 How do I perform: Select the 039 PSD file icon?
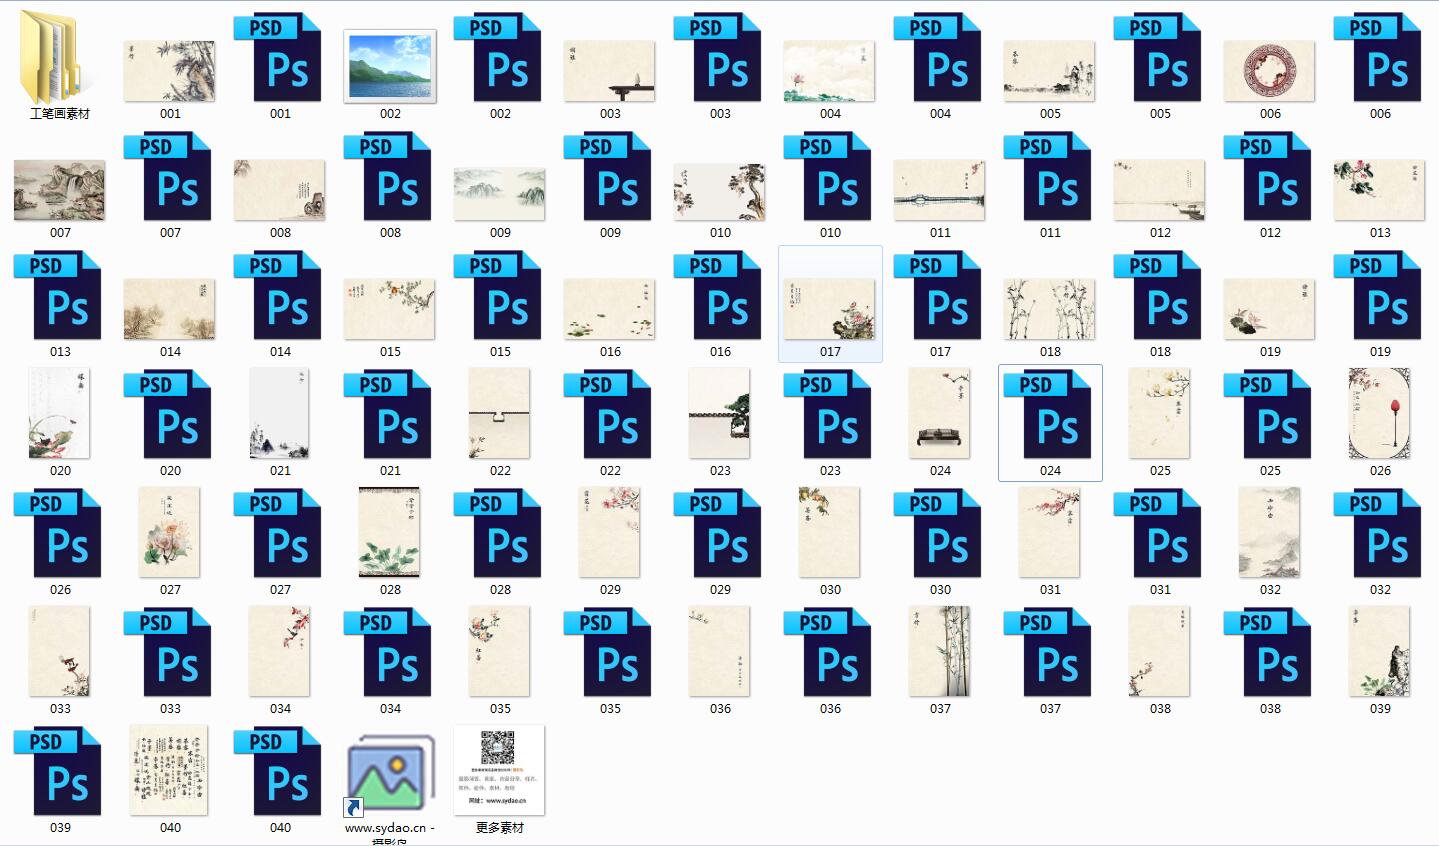point(59,772)
